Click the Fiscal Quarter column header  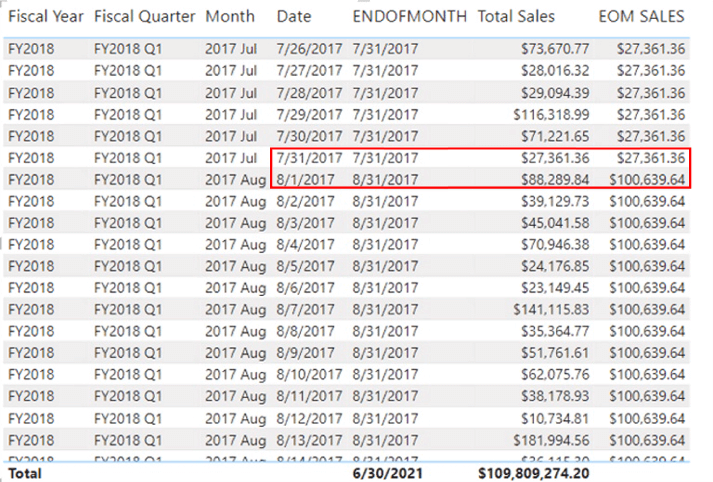pos(145,17)
